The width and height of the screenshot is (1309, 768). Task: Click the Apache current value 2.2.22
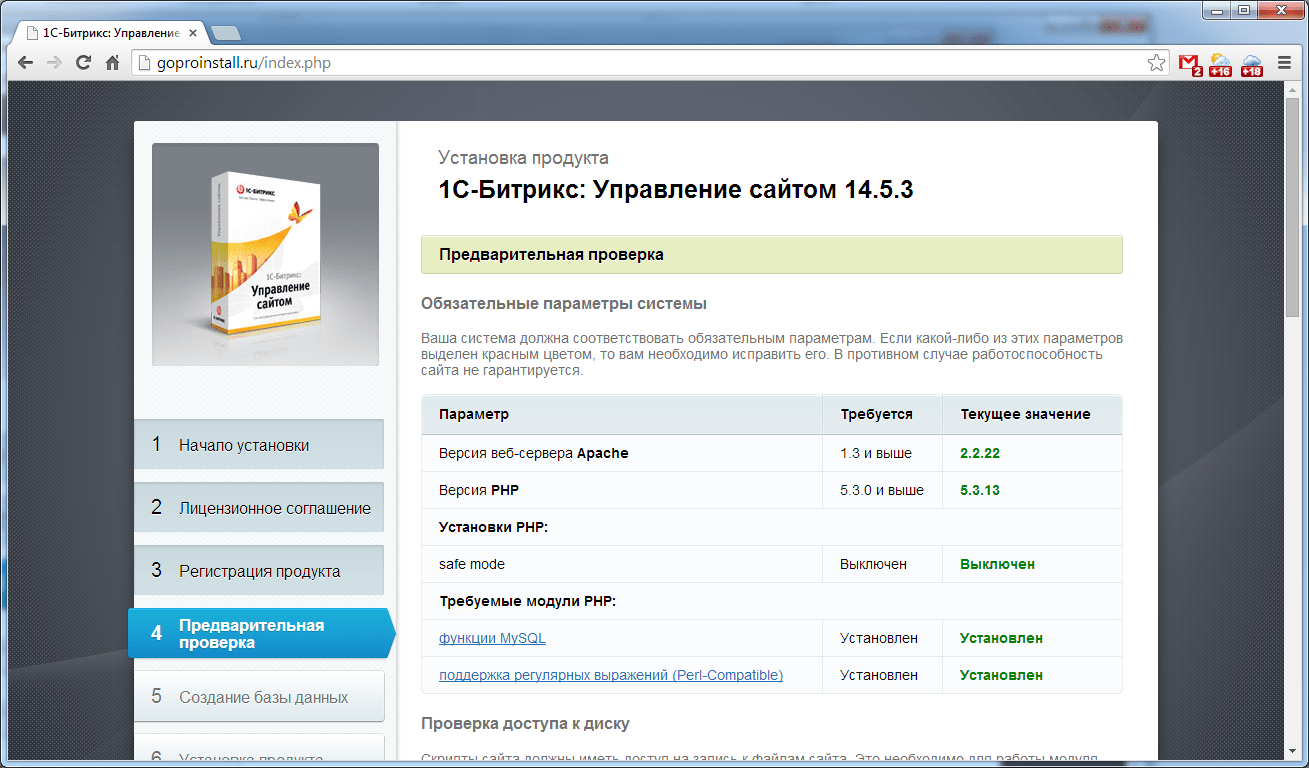(980, 453)
